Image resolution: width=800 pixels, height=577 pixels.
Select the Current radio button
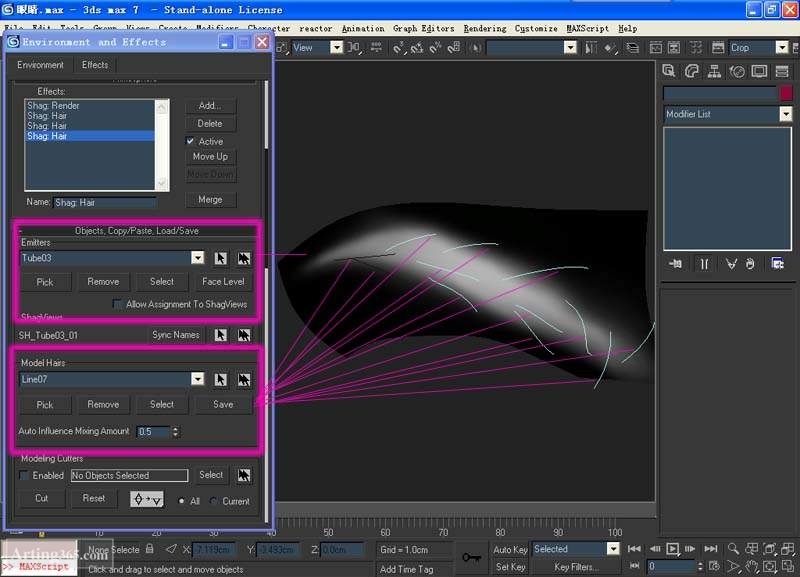[x=214, y=501]
